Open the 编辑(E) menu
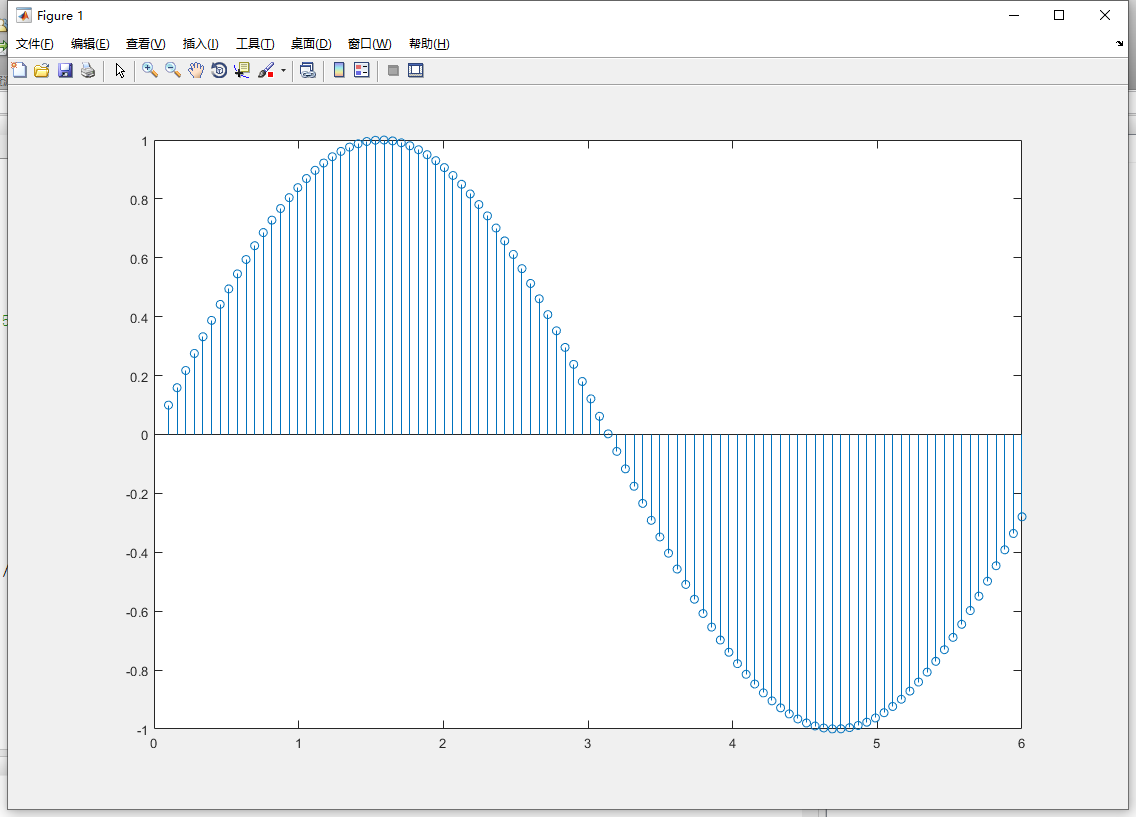 90,43
